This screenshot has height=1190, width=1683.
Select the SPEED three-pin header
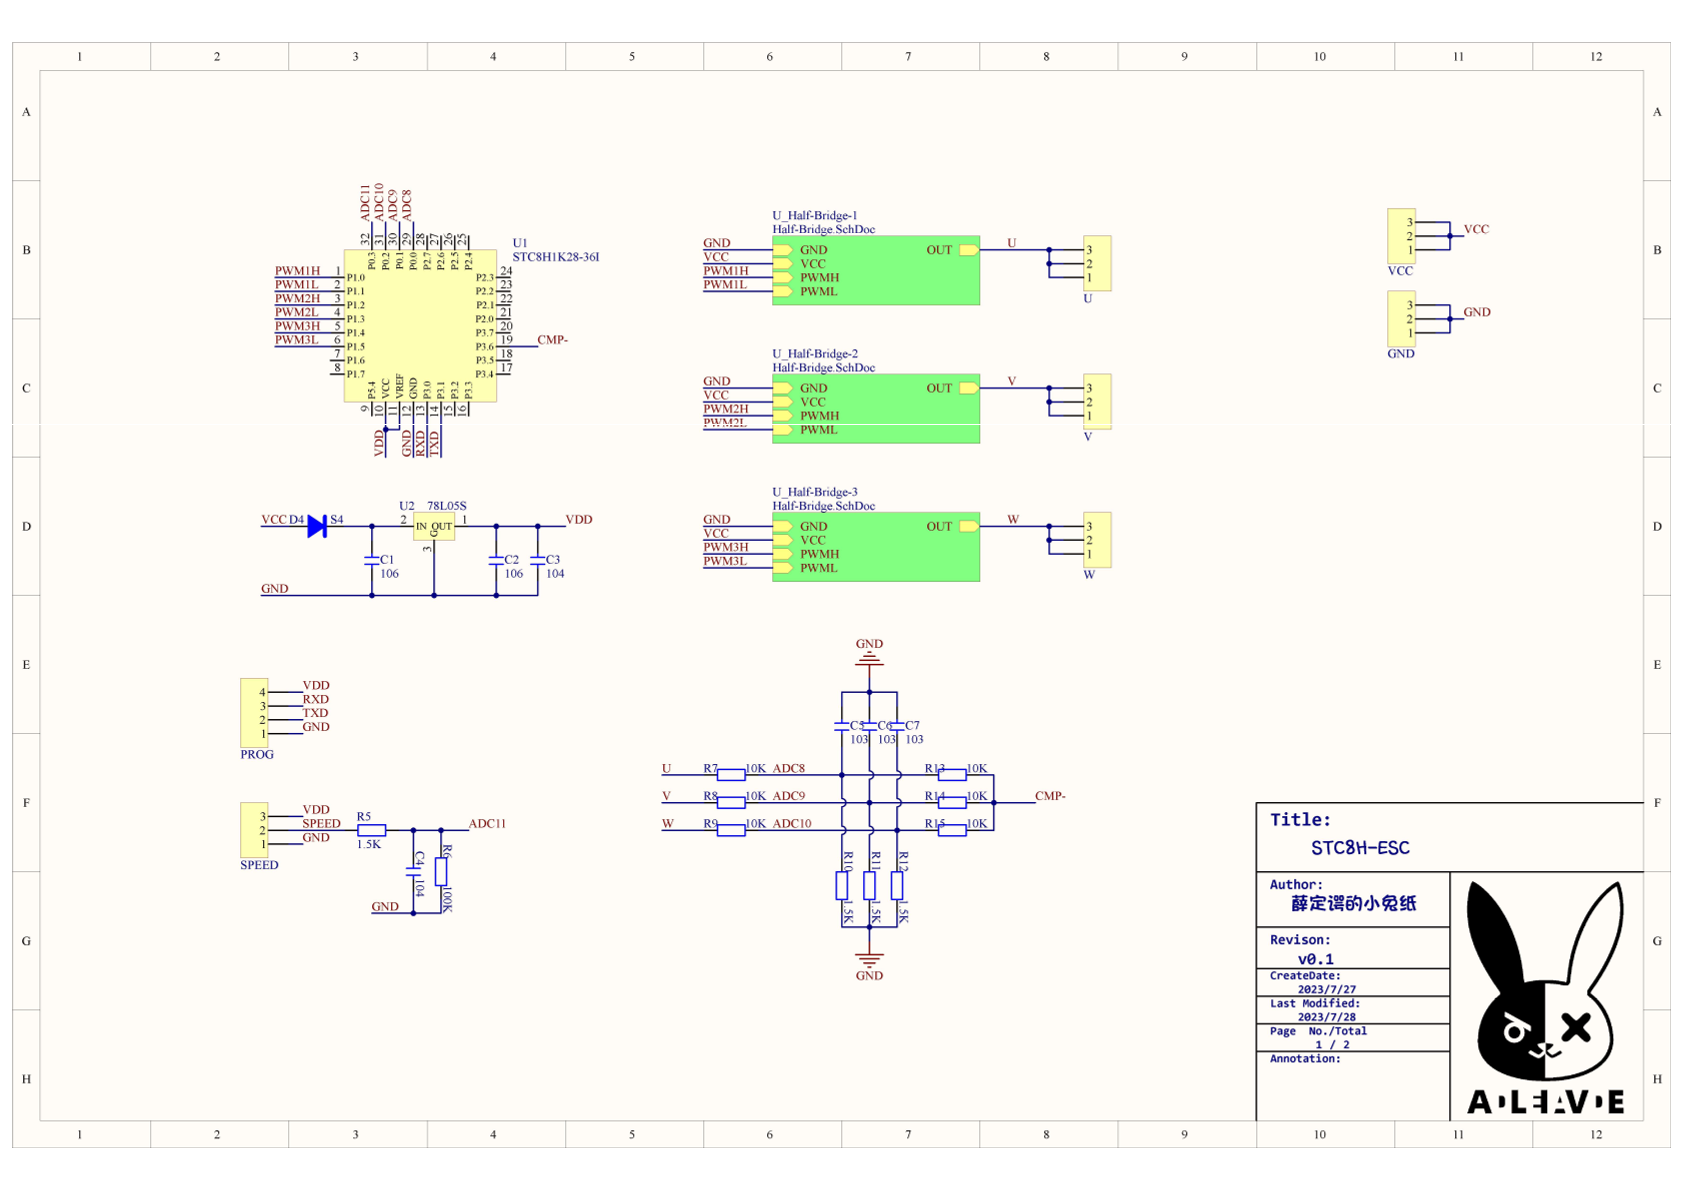coord(254,830)
